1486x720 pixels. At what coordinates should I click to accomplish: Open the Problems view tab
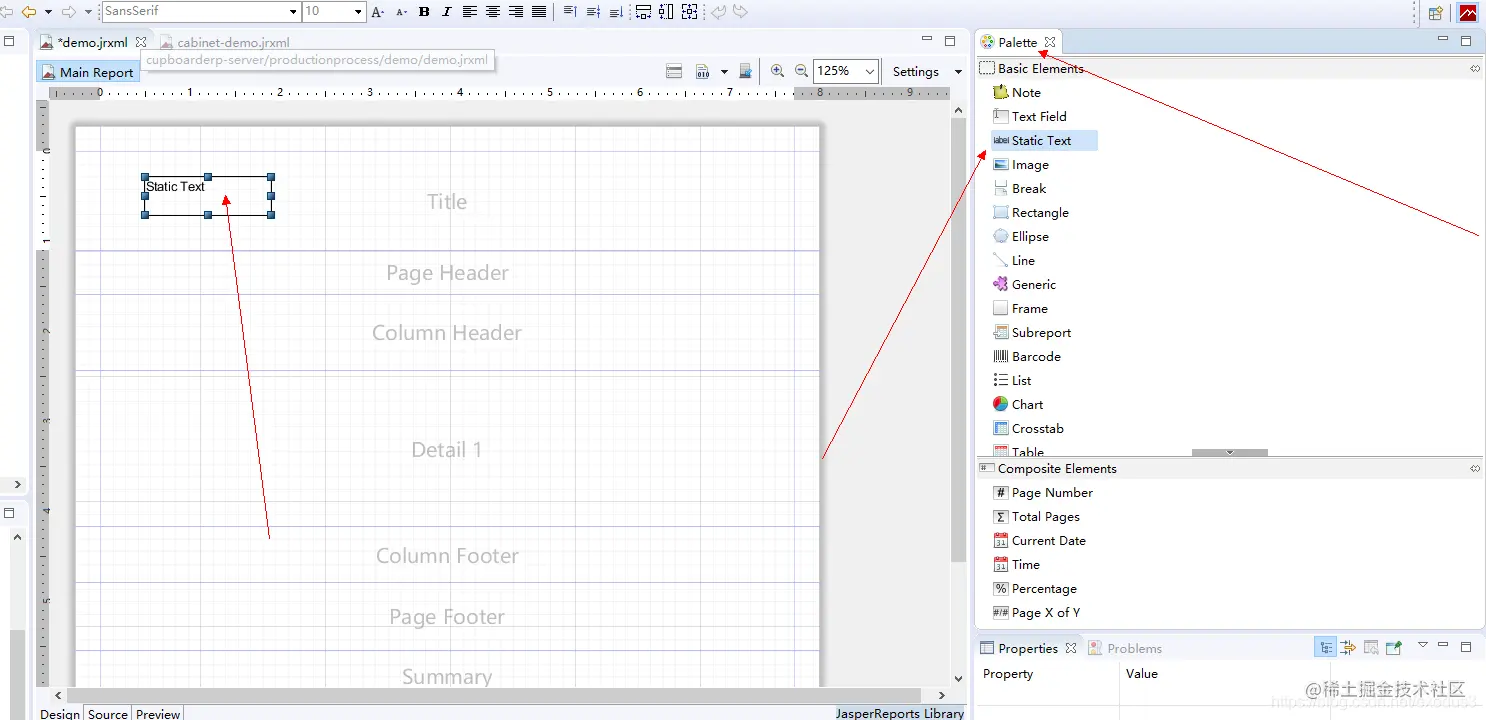click(1125, 648)
